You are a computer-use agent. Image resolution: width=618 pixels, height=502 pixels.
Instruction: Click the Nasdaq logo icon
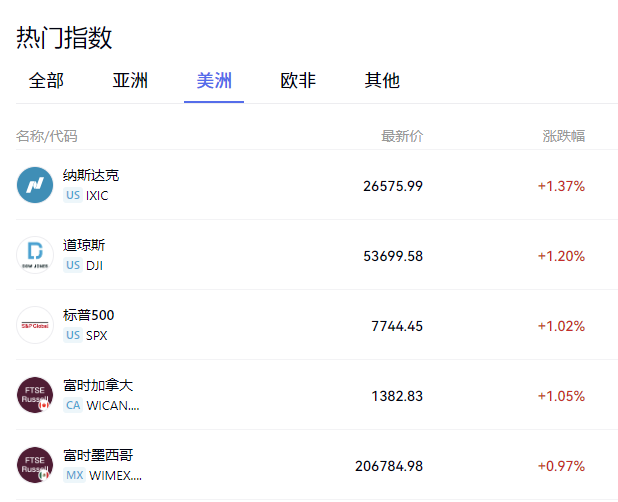(x=35, y=185)
